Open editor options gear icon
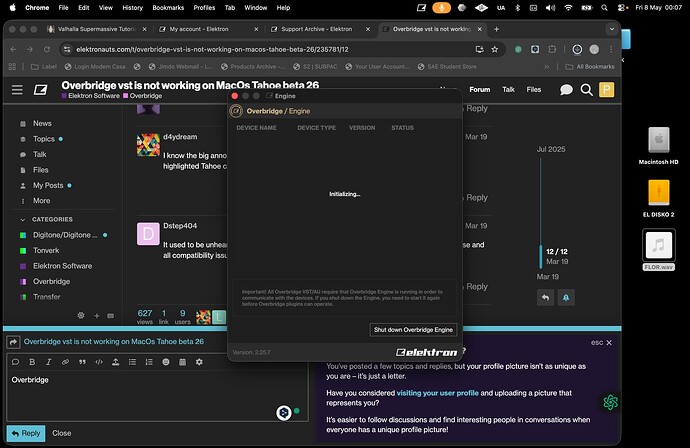The image size is (690, 448). [x=199, y=362]
